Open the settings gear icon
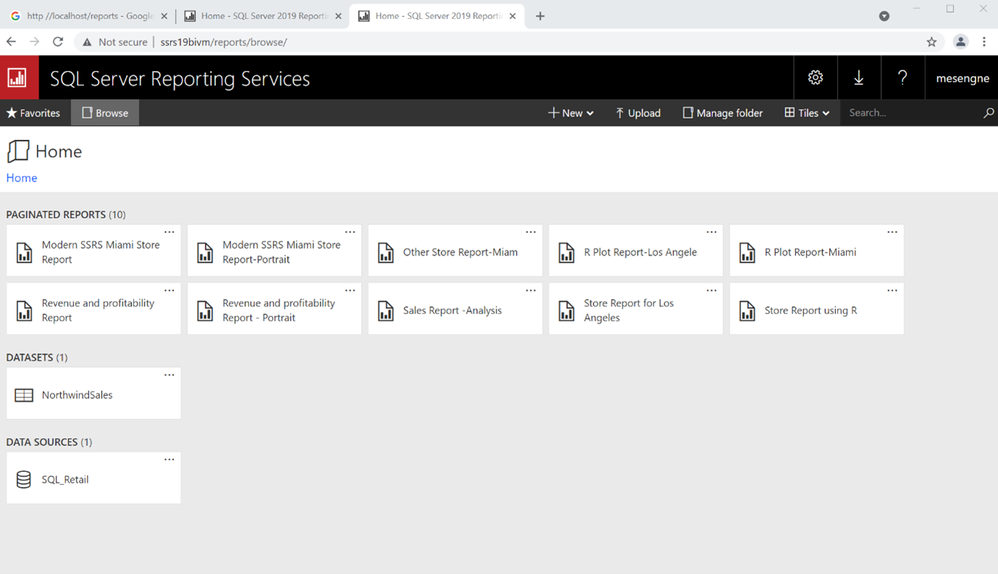Image resolution: width=998 pixels, height=574 pixels. click(815, 78)
